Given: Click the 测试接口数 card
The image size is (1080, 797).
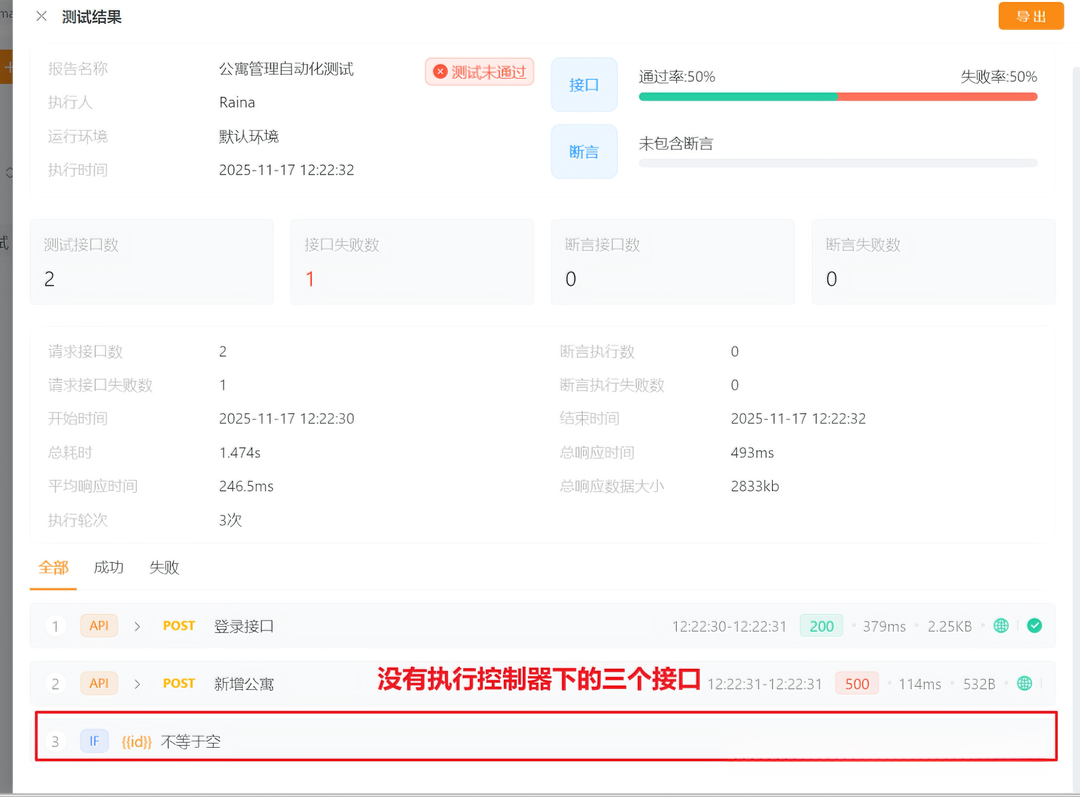Looking at the screenshot, I should pos(152,262).
